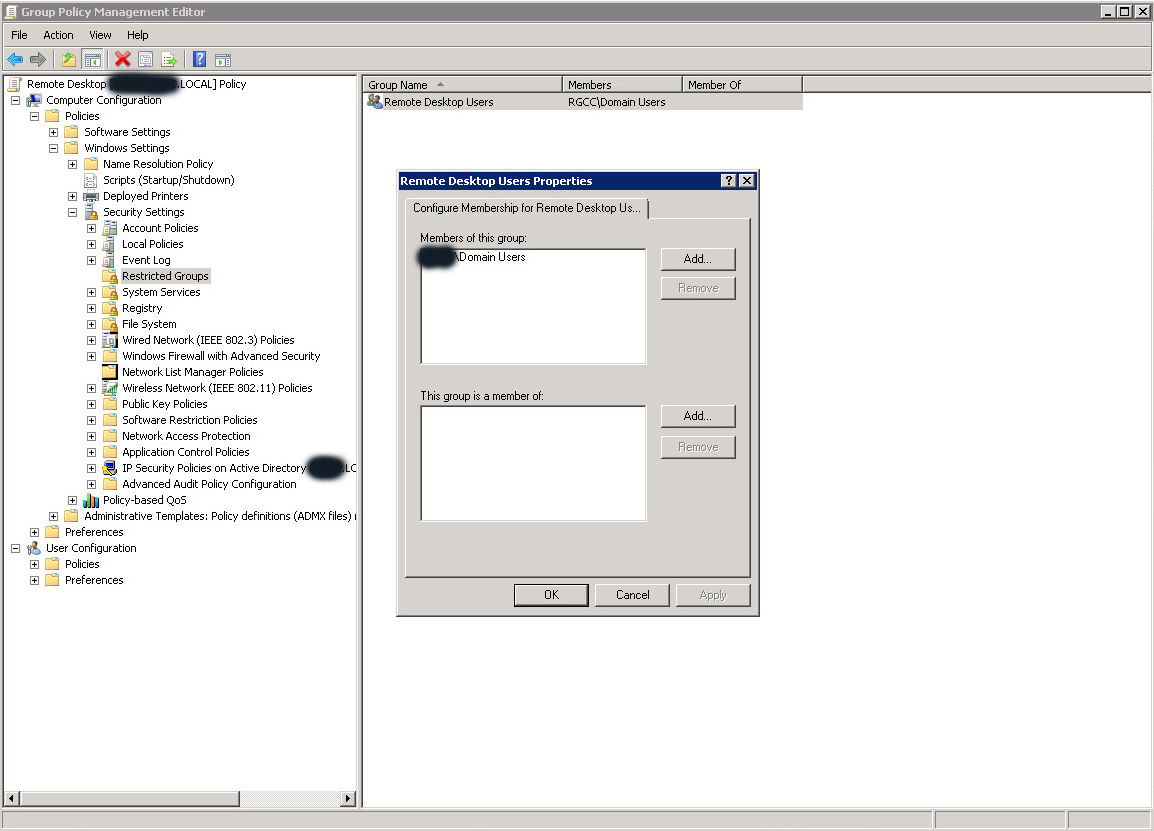Select the Up one level folder icon

point(67,59)
